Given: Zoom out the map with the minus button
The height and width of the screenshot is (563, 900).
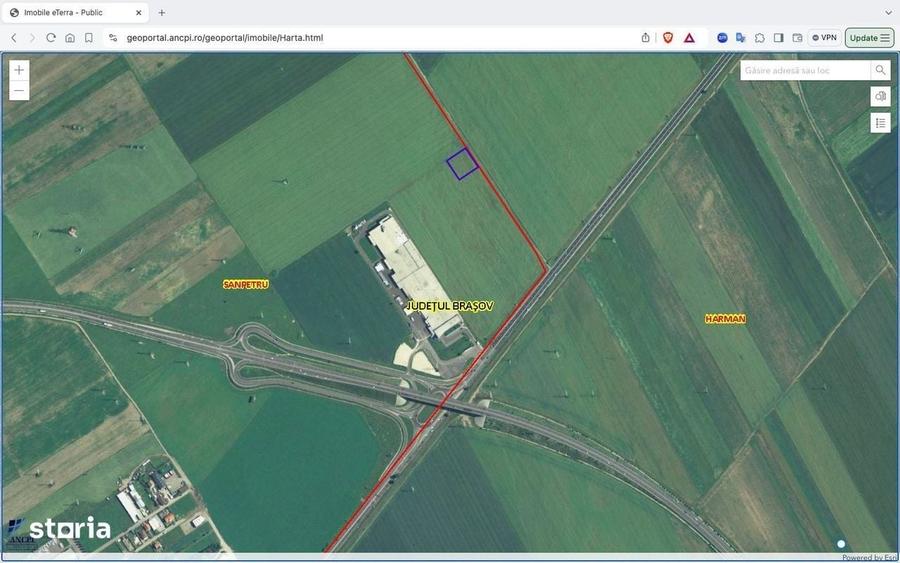Looking at the screenshot, I should (19, 91).
